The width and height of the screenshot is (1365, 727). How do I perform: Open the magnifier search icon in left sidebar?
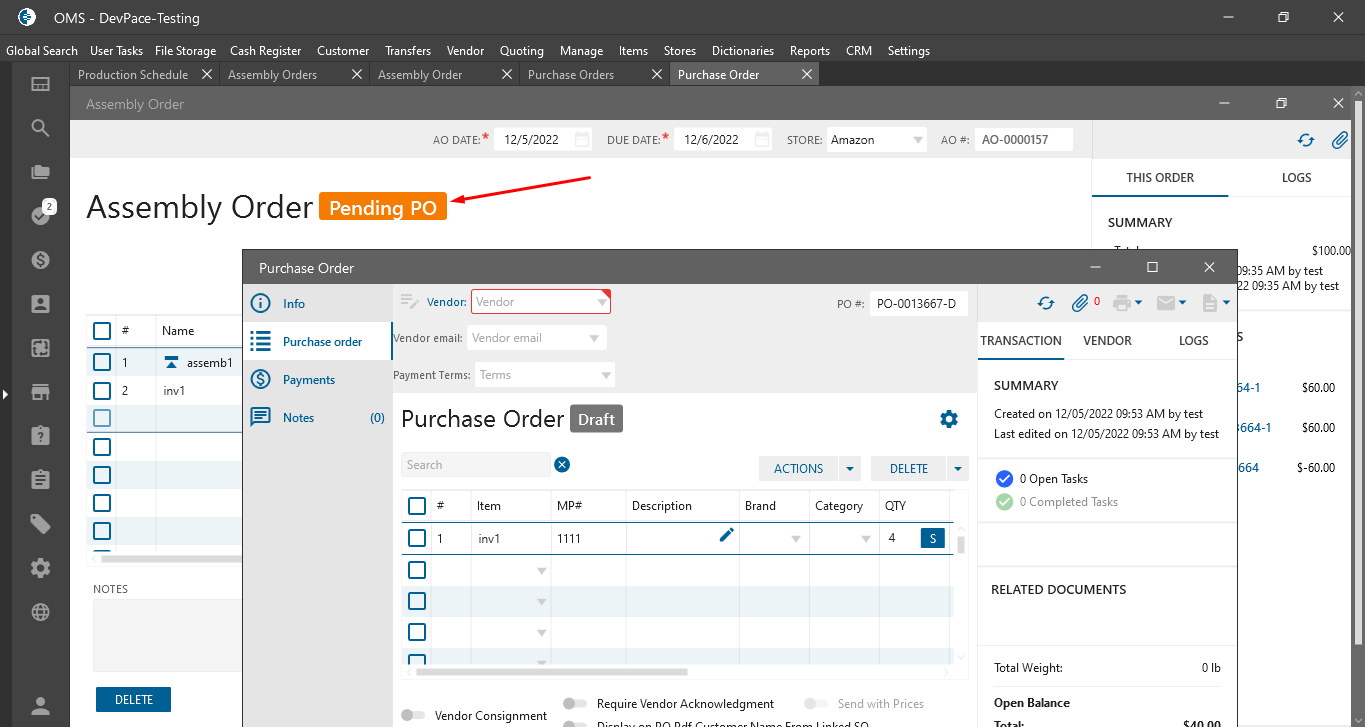(40, 128)
